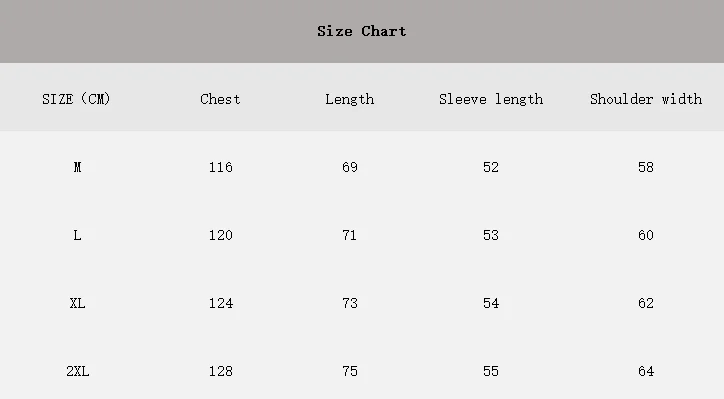Click chest value 116 for size M
Screen dimensions: 724x399
click(221, 167)
